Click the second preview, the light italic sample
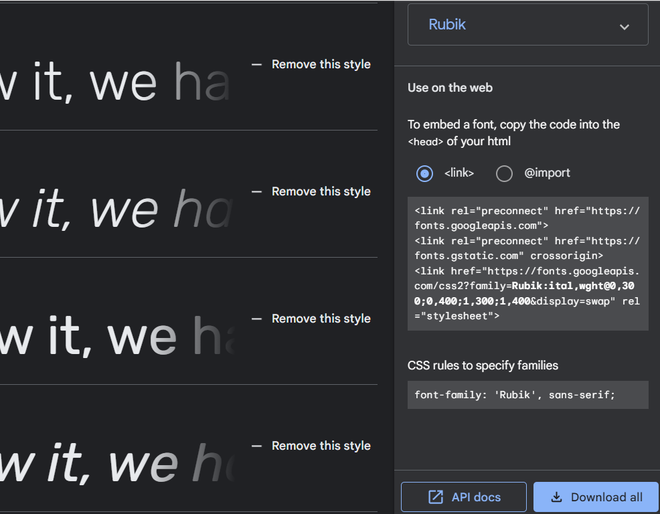This screenshot has height=514, width=660. coord(115,211)
